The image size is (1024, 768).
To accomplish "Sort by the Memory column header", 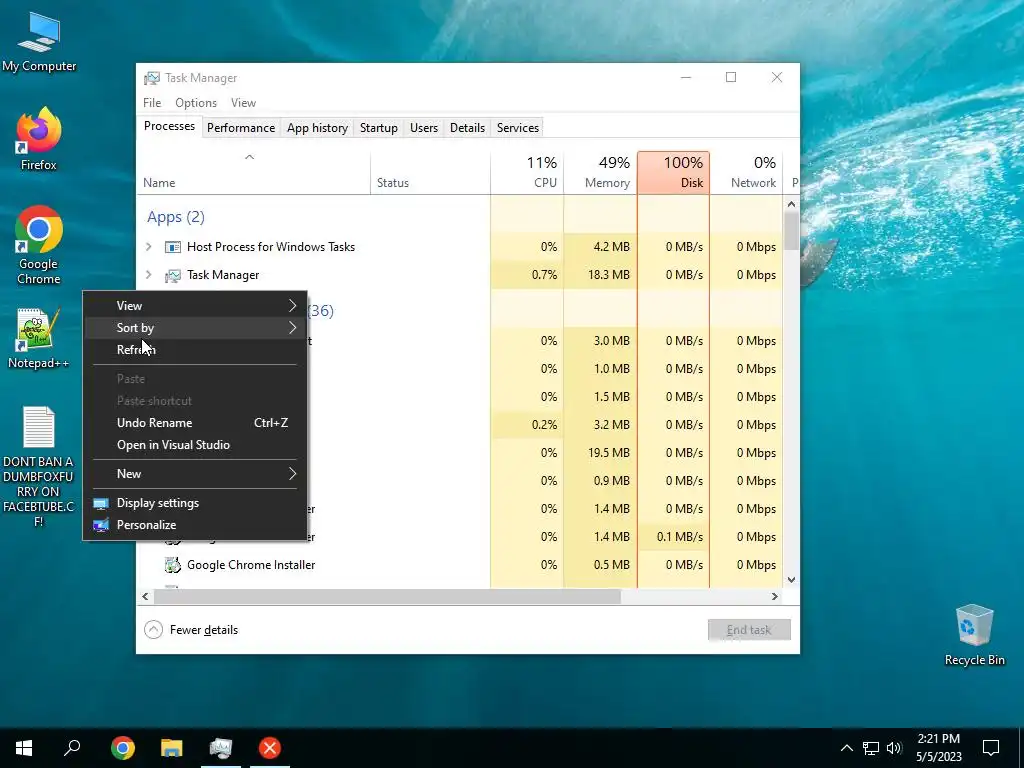I will (x=600, y=173).
